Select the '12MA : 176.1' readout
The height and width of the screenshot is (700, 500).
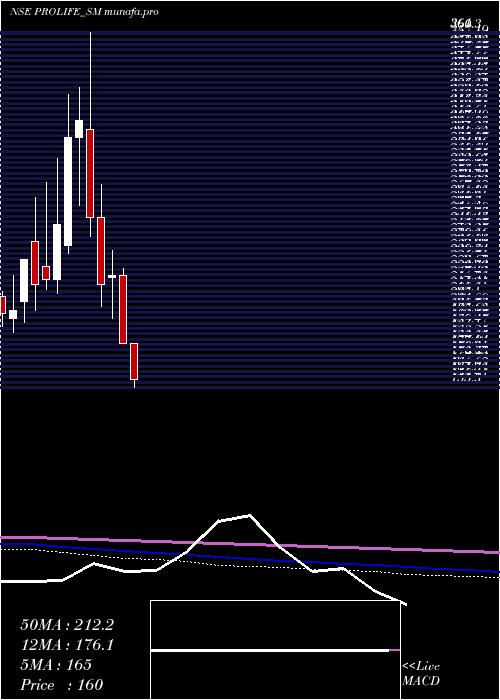coord(67,645)
